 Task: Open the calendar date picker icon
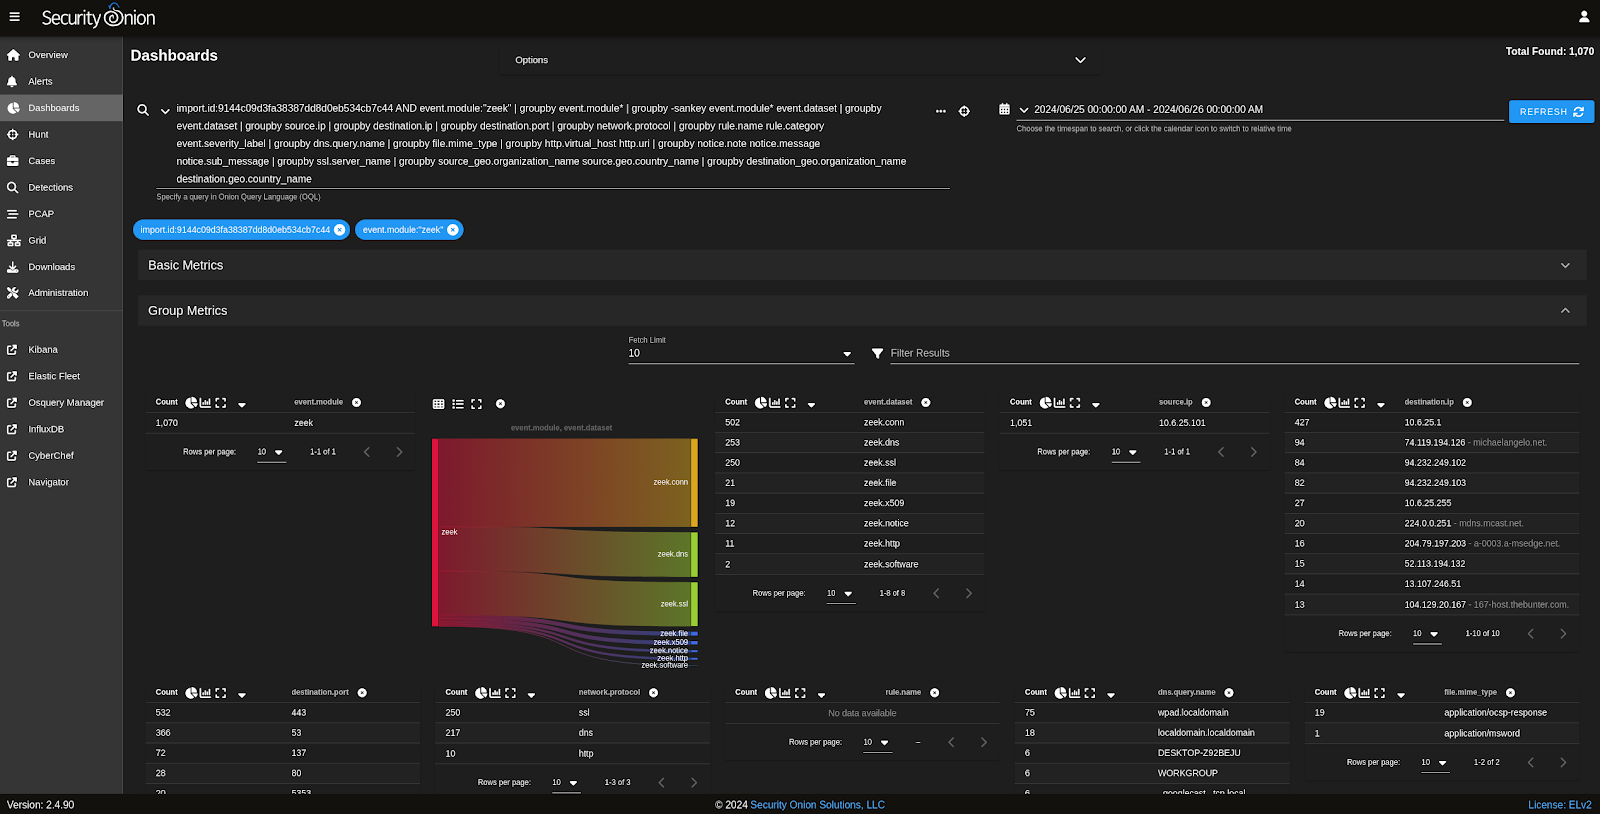1004,109
